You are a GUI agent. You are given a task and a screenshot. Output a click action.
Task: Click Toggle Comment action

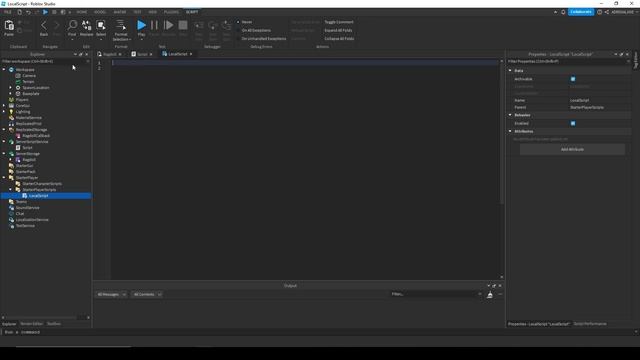(339, 22)
